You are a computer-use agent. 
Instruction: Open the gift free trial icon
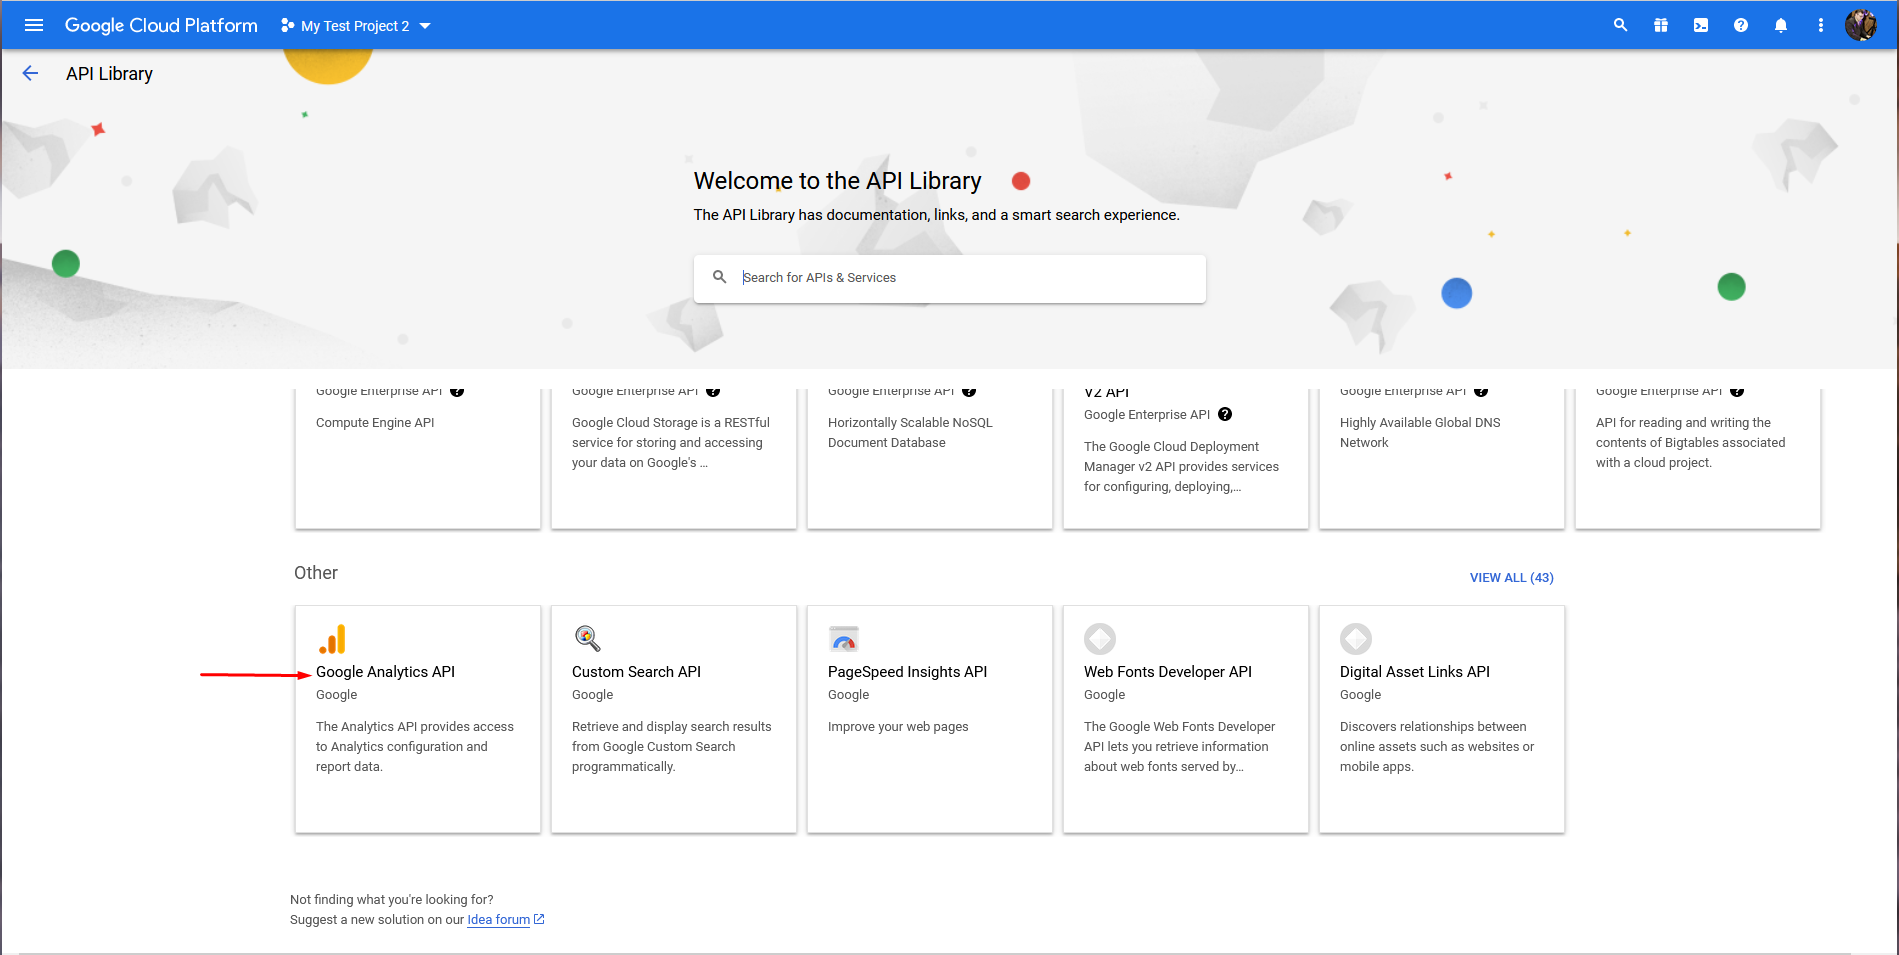[x=1660, y=26]
